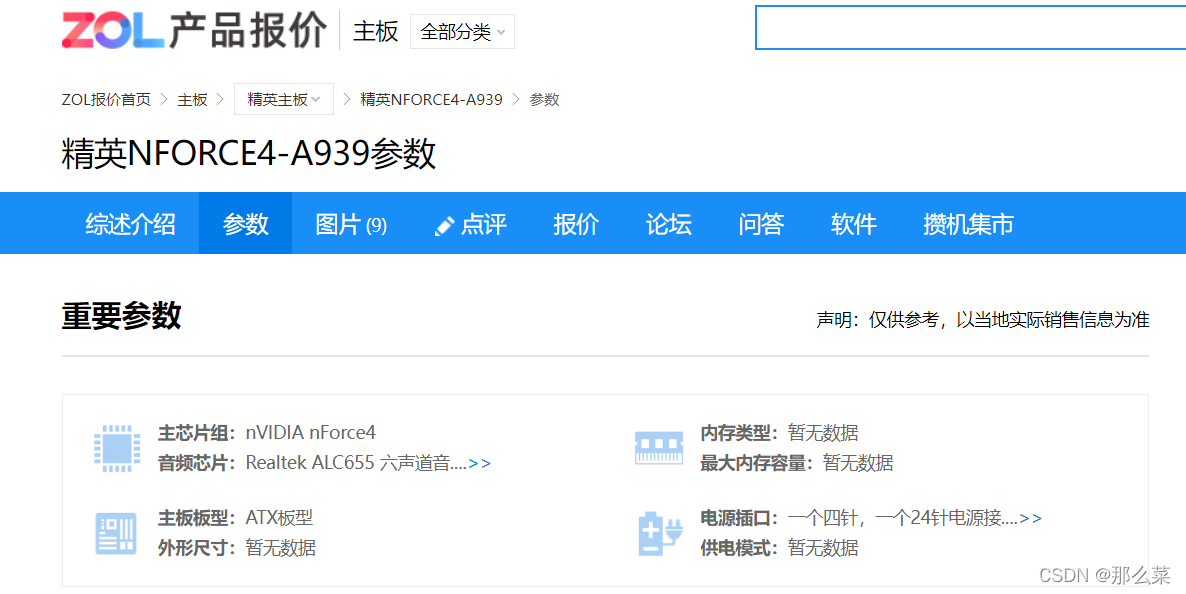Click the power plug icon beside 电源插口
The height and width of the screenshot is (594, 1186).
[x=660, y=533]
